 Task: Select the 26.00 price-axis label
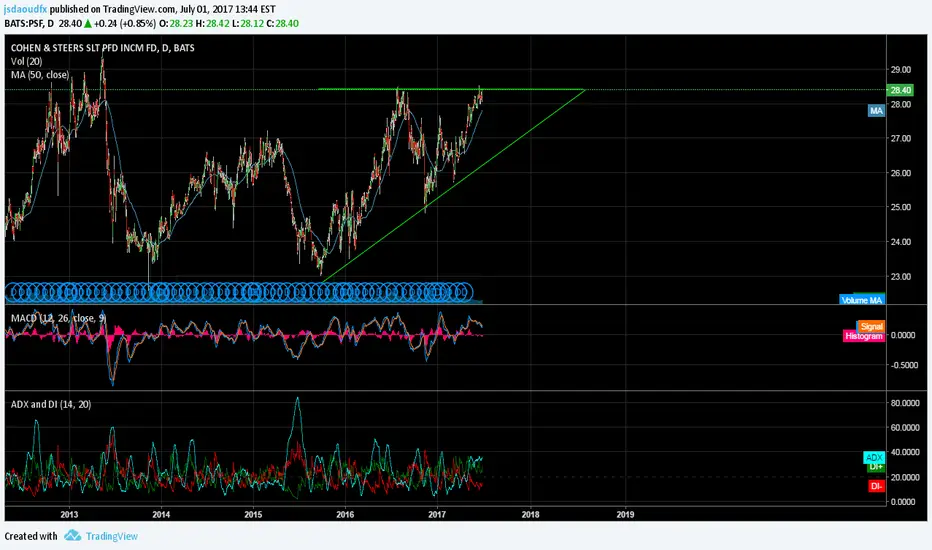click(900, 173)
